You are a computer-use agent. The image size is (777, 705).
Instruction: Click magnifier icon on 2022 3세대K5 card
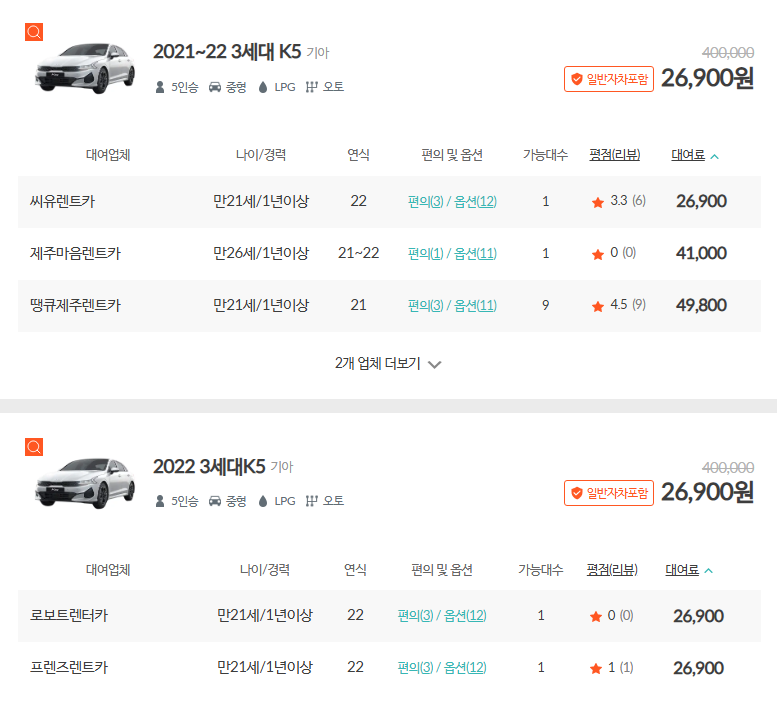[34, 447]
